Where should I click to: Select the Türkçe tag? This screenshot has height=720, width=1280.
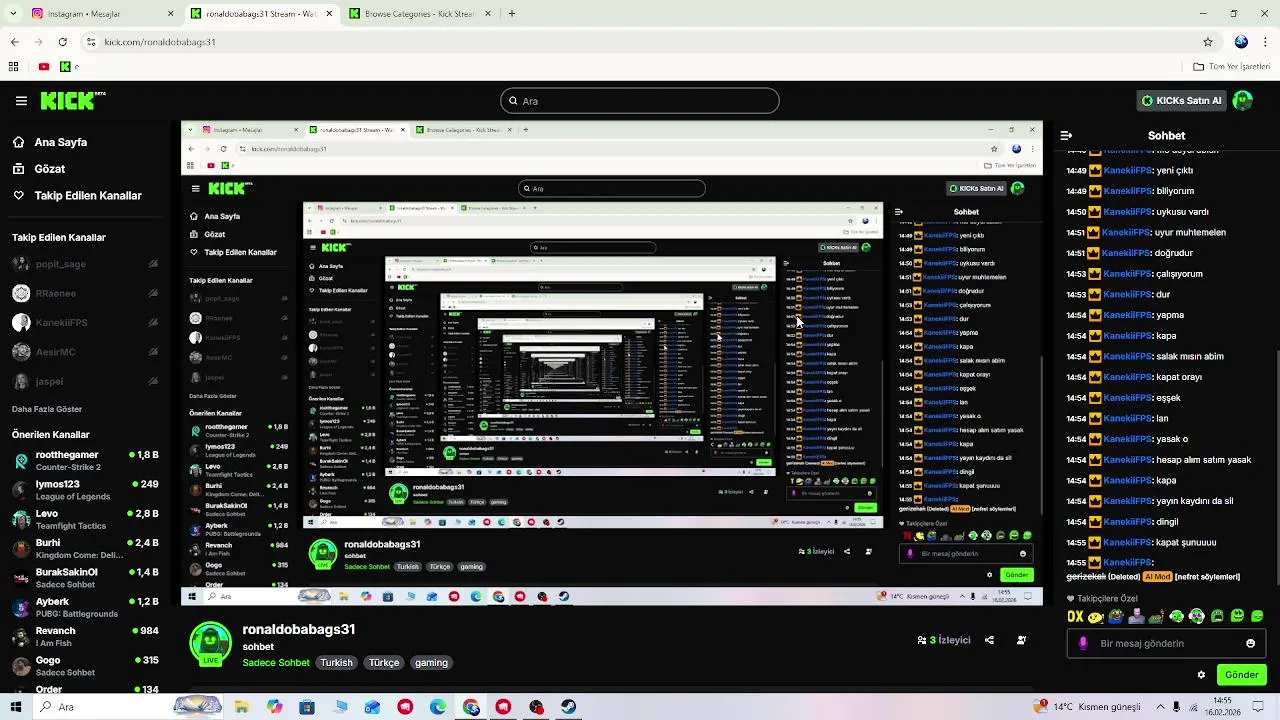click(384, 663)
